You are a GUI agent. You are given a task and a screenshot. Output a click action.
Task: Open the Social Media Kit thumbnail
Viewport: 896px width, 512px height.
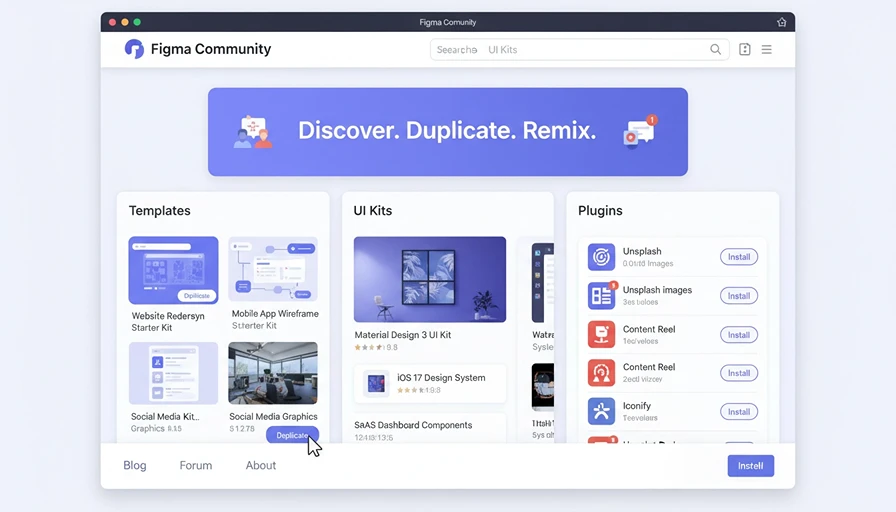(173, 373)
